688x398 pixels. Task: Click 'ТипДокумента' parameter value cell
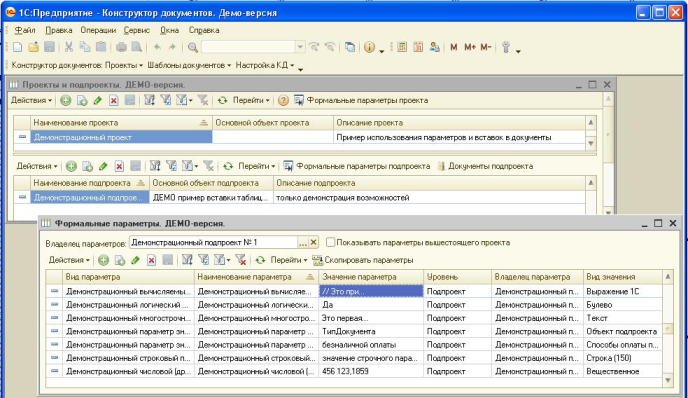pos(371,331)
